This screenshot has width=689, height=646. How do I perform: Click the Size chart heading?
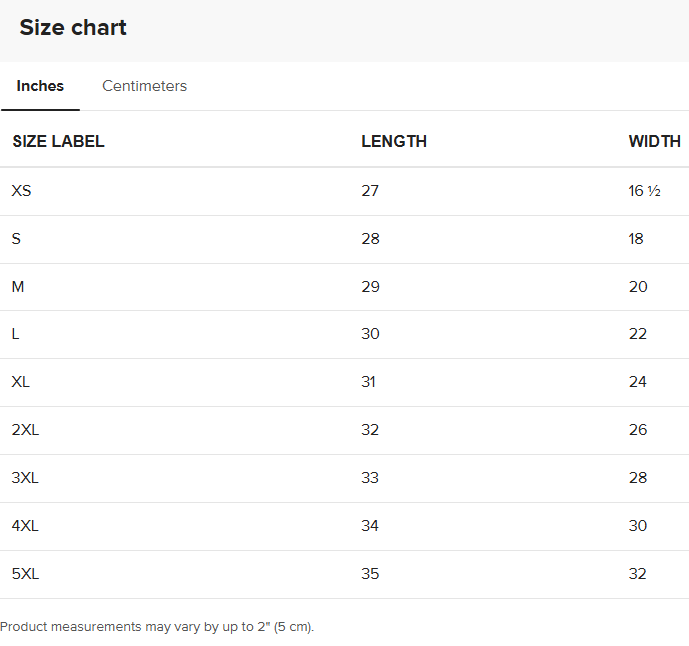click(73, 28)
